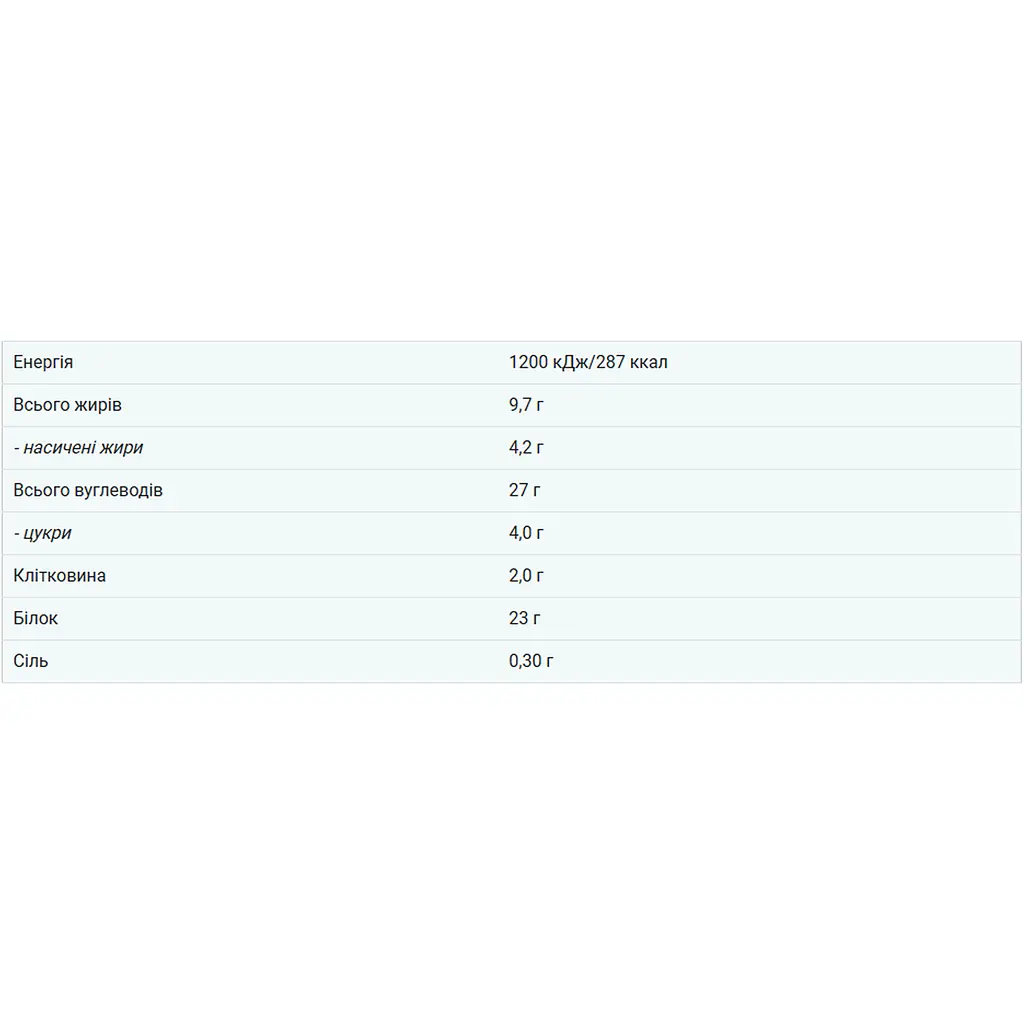Viewport: 1024px width, 1024px height.
Task: Select the 0,30 г salt value
Action: point(531,661)
